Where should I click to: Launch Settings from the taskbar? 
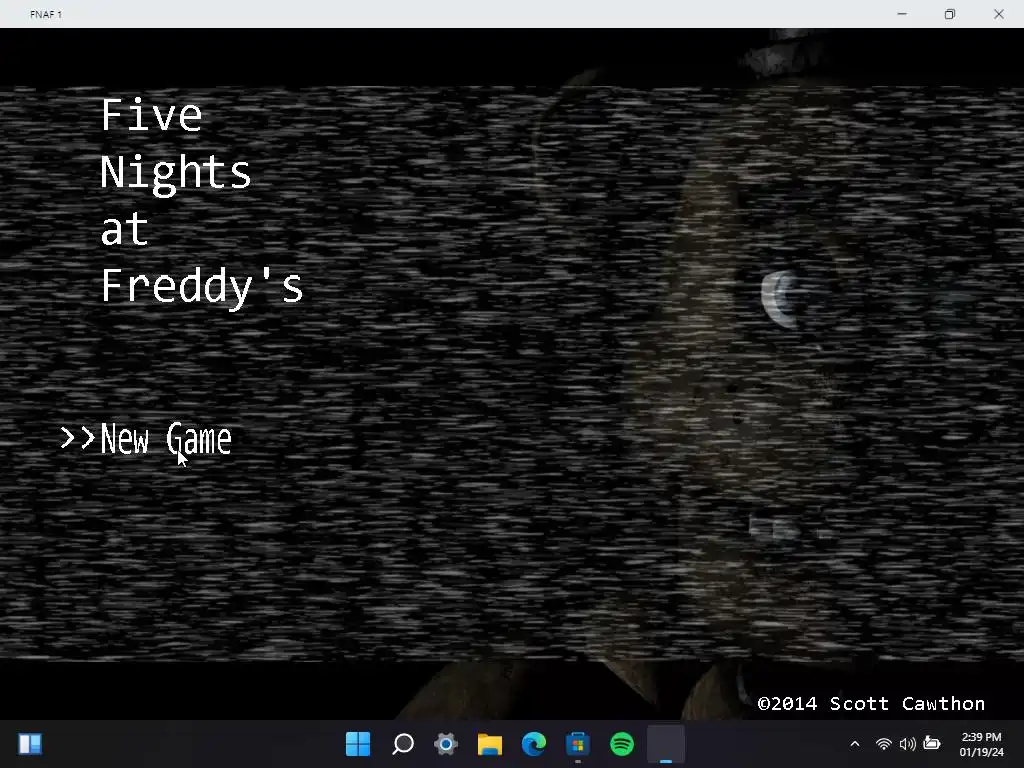coord(446,744)
